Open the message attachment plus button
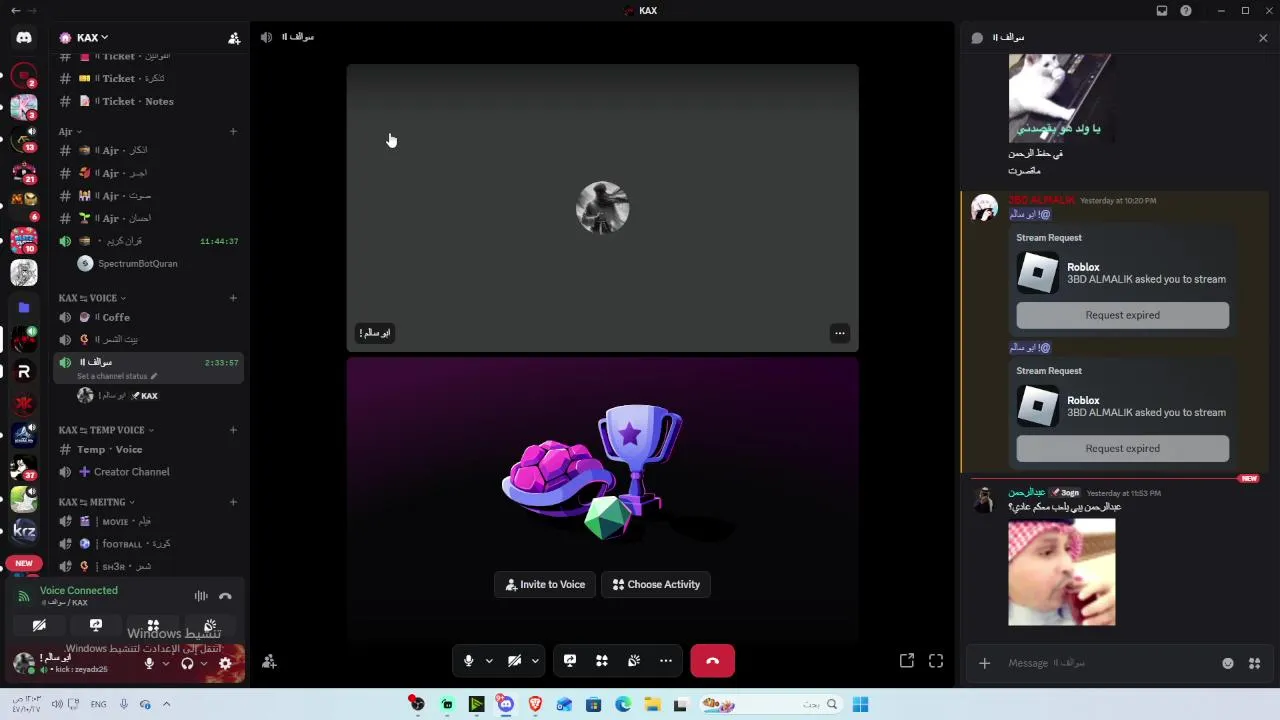The height and width of the screenshot is (720, 1280). (984, 663)
